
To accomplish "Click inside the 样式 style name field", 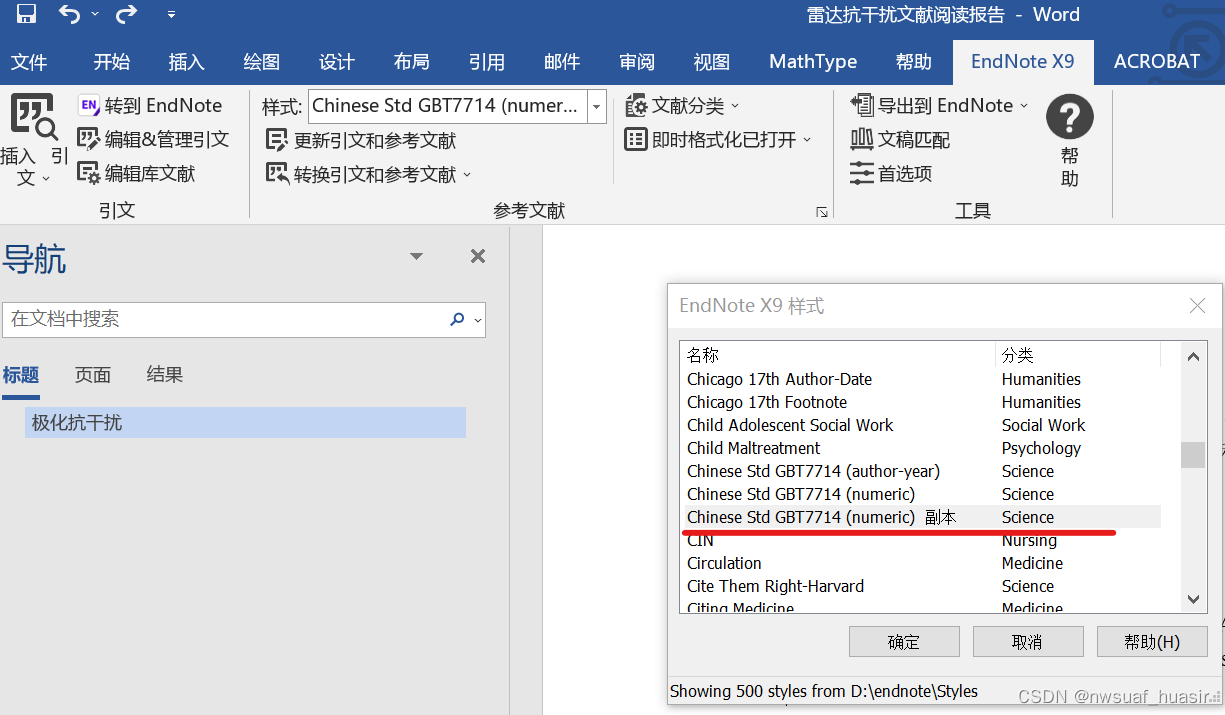I will [447, 106].
